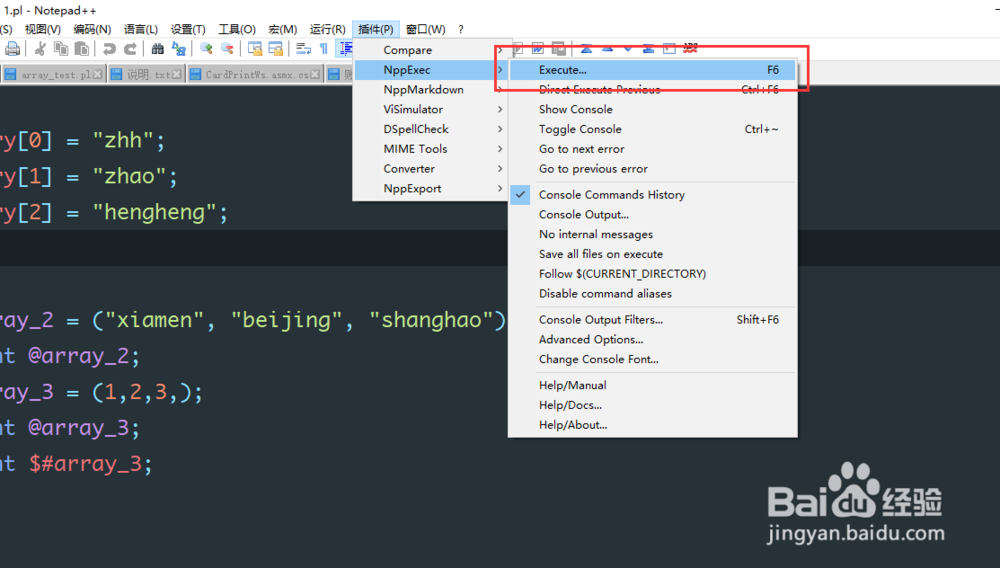
Task: Click the Compare last-difference icon
Action: point(649,48)
